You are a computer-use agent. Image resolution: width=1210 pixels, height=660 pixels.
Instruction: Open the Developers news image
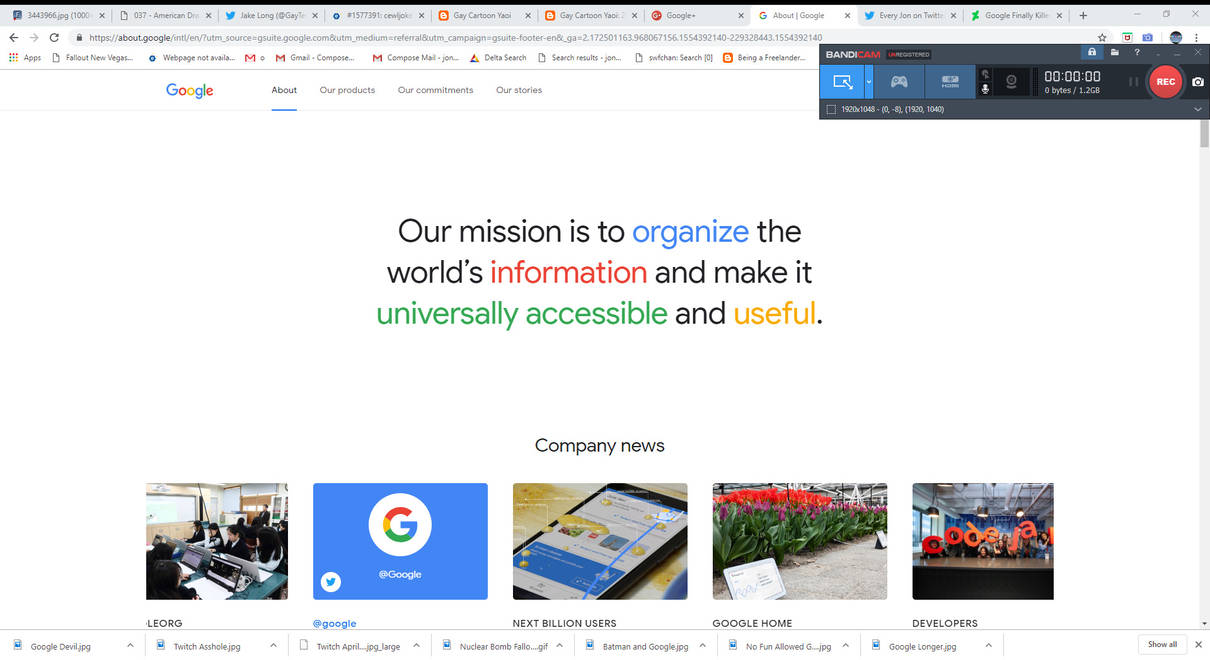point(983,541)
